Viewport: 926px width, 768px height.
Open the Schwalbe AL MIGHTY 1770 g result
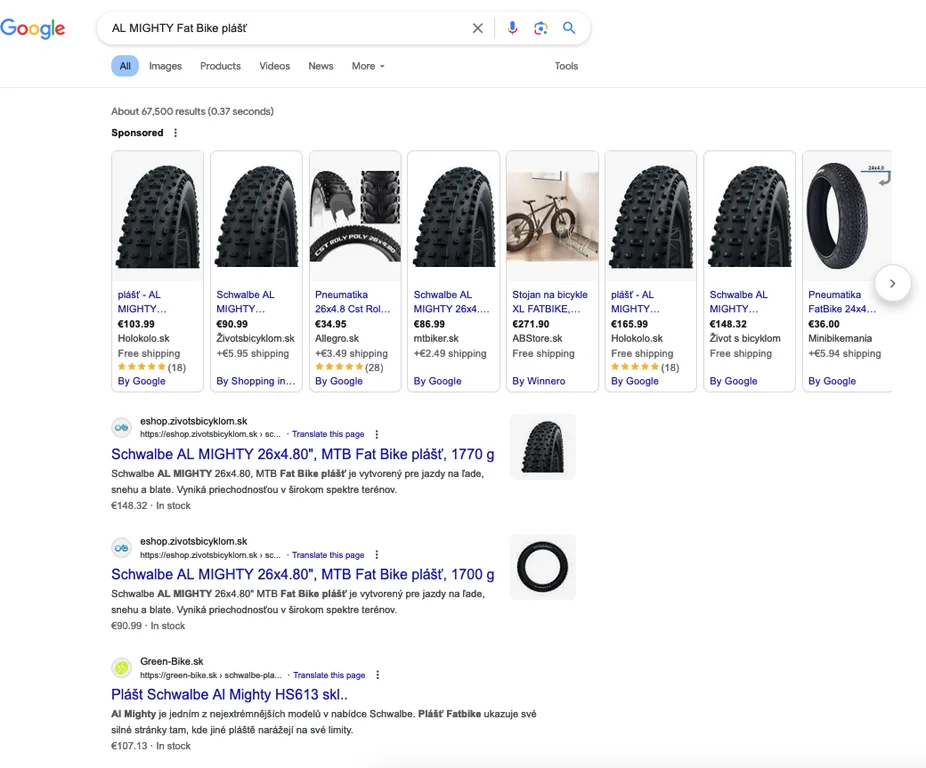pyautogui.click(x=302, y=454)
